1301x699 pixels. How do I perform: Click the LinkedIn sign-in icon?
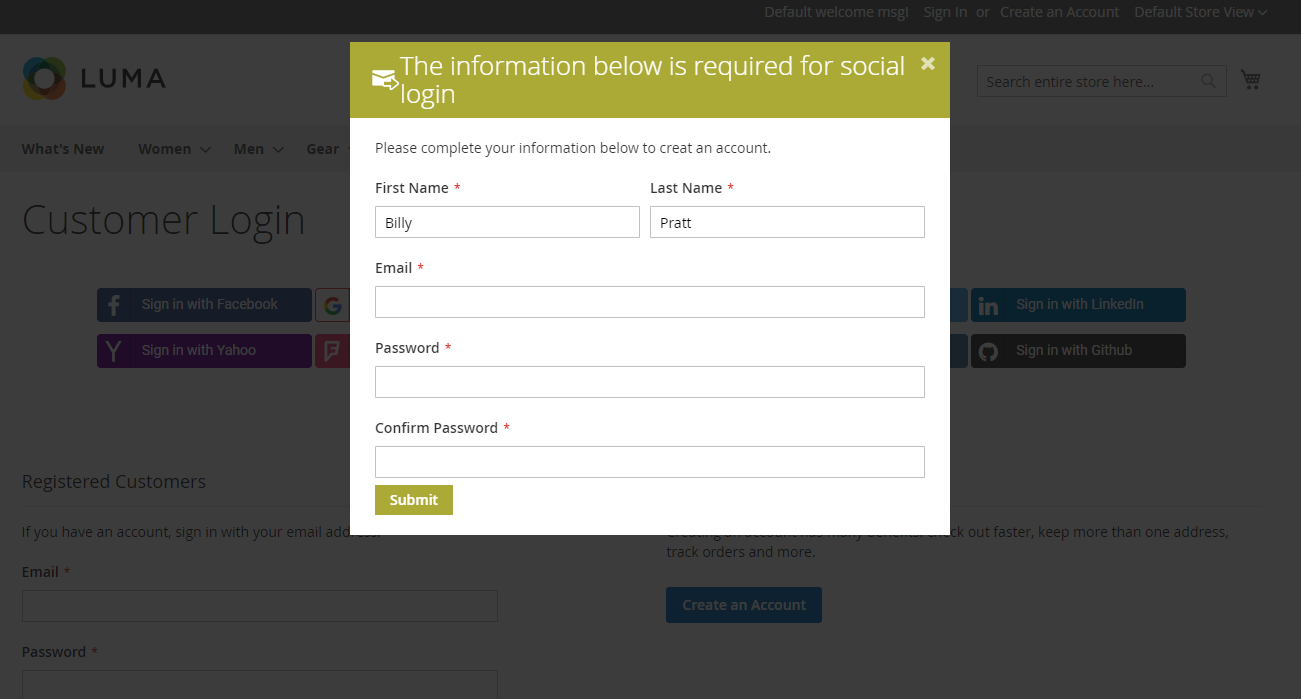coord(989,305)
